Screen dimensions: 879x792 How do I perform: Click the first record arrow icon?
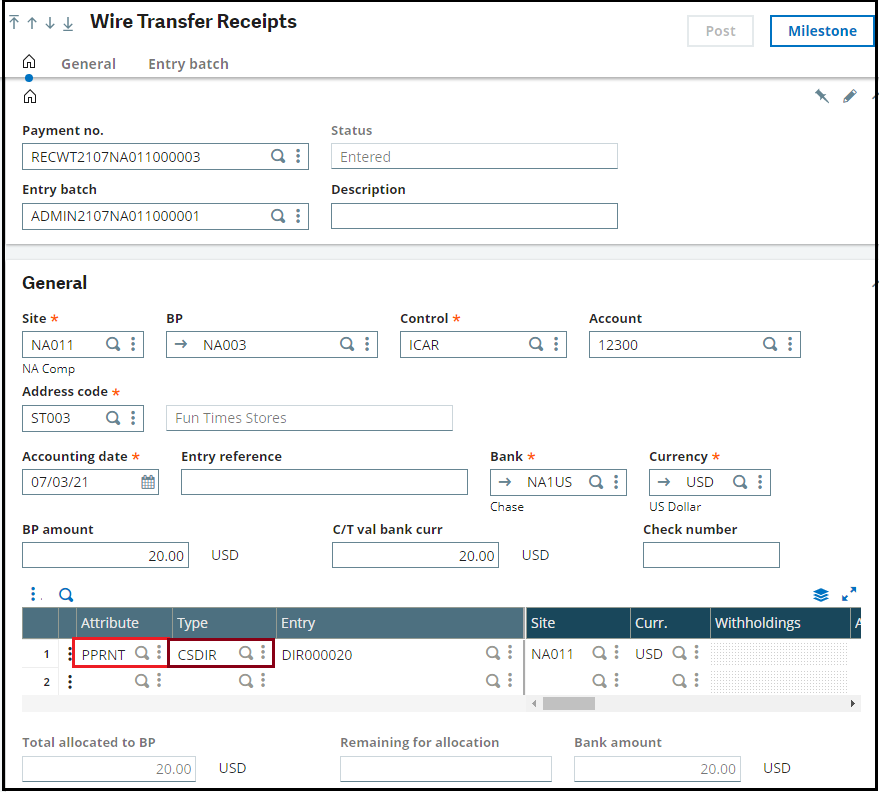point(15,22)
